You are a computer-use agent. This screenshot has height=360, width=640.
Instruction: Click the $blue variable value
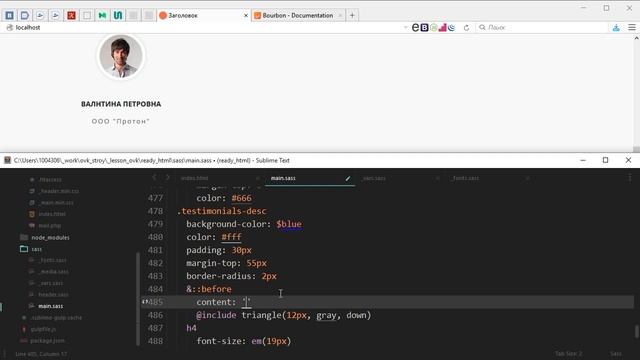click(289, 224)
